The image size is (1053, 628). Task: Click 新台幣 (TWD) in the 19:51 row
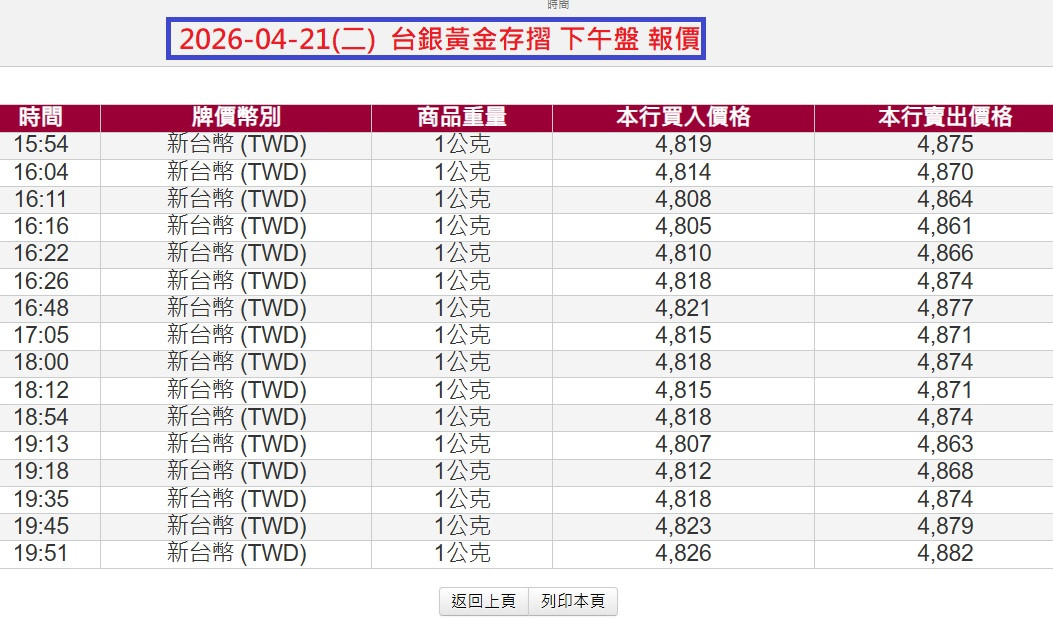pyautogui.click(x=236, y=553)
